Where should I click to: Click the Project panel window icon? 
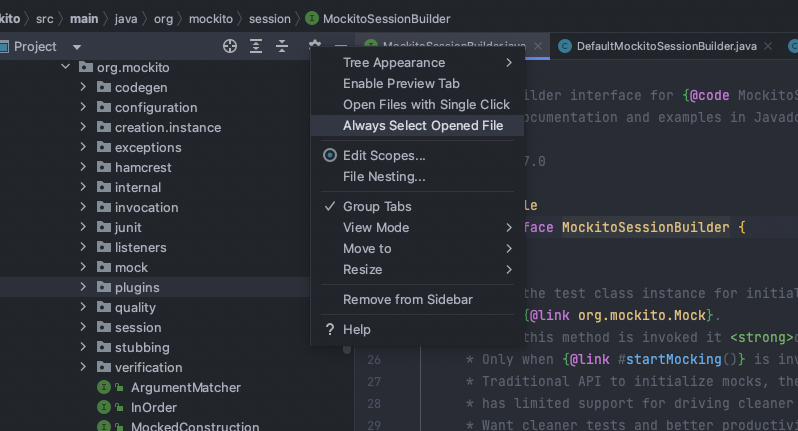point(4,47)
